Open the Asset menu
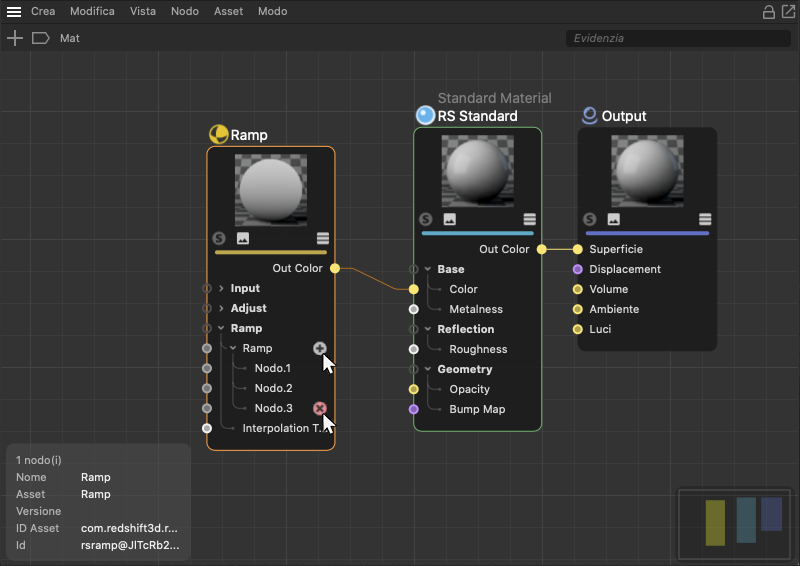Viewport: 800px width, 566px height. click(x=228, y=11)
